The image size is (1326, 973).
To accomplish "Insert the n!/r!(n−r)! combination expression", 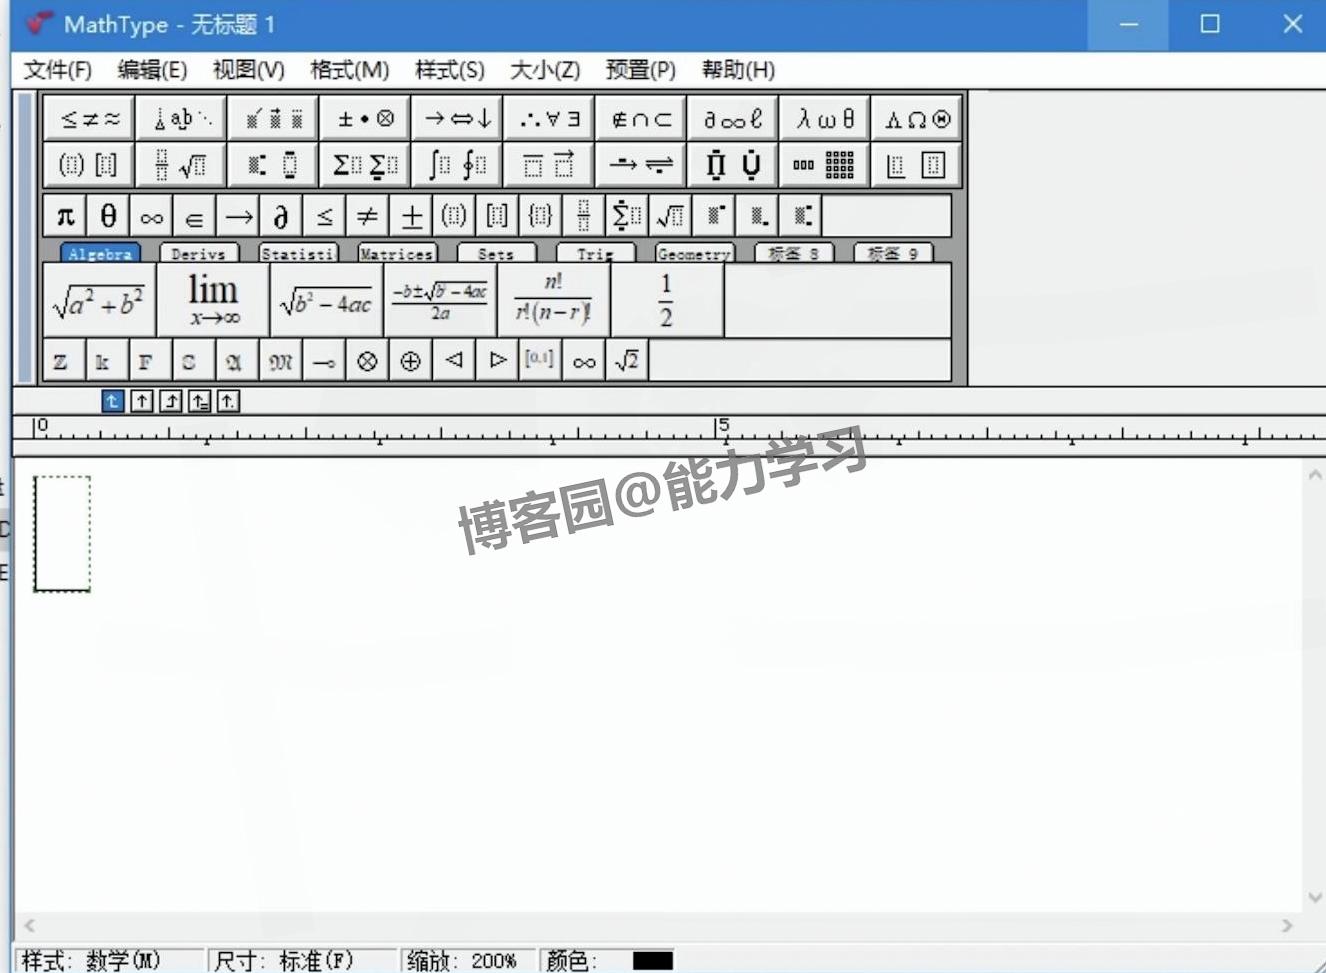I will 553,300.
